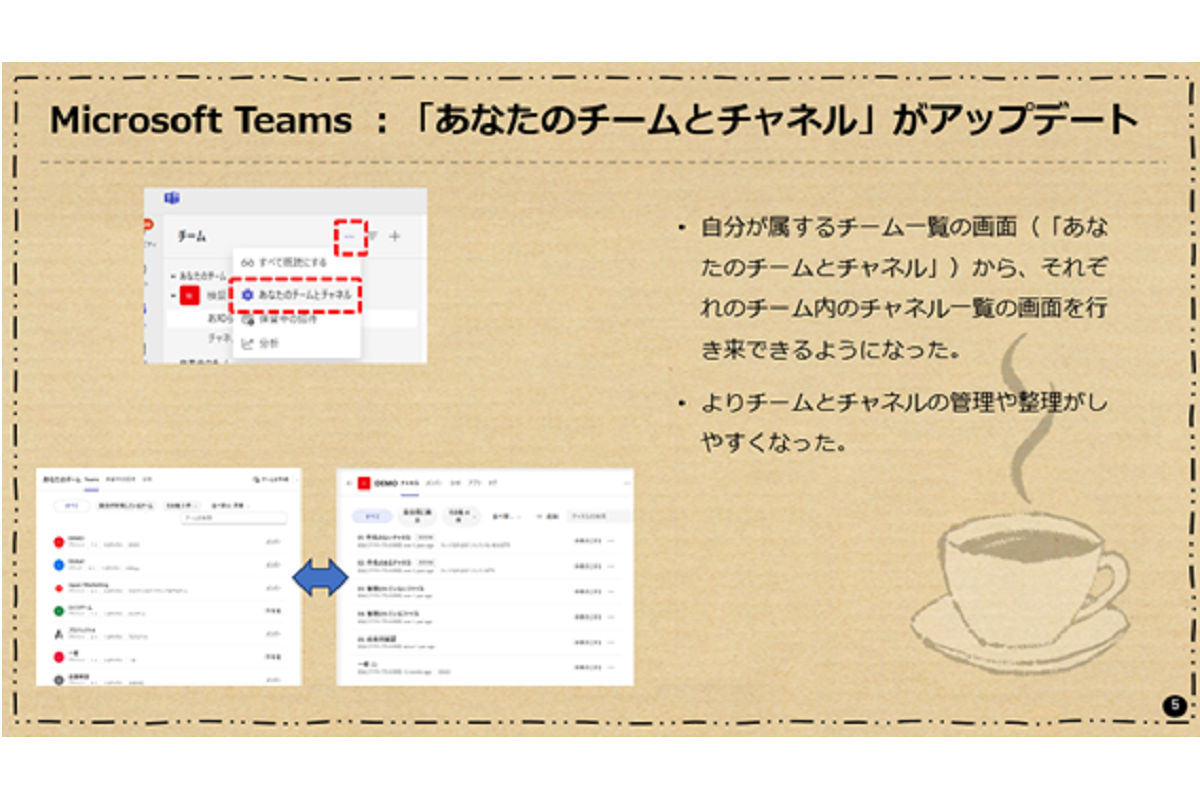Click the Teams logo icon in the top screenshot
The height and width of the screenshot is (800, 1200).
(x=172, y=198)
